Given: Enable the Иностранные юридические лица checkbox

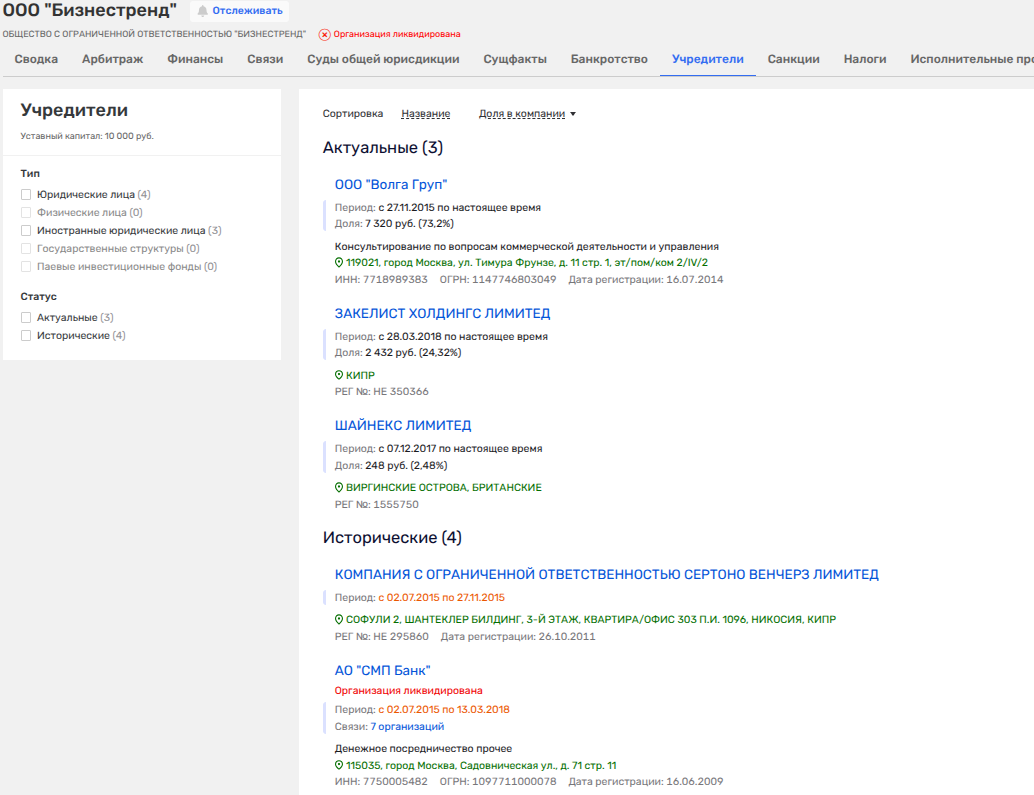Looking at the screenshot, I should tap(26, 231).
